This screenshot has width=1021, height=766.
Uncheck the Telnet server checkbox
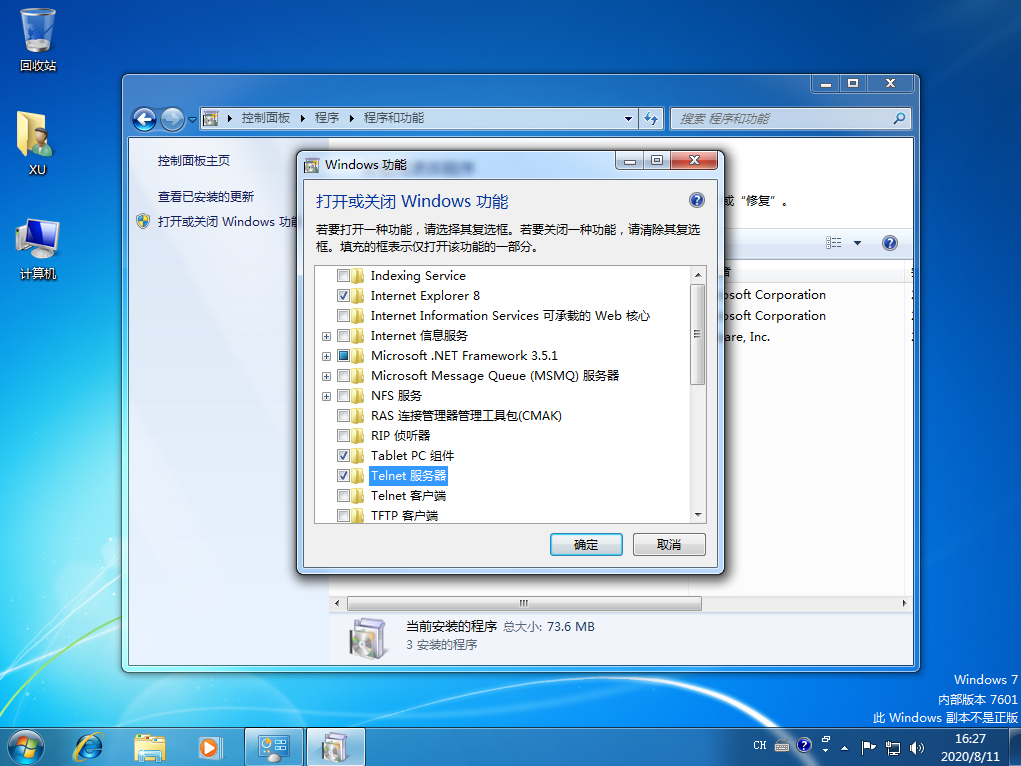[344, 476]
